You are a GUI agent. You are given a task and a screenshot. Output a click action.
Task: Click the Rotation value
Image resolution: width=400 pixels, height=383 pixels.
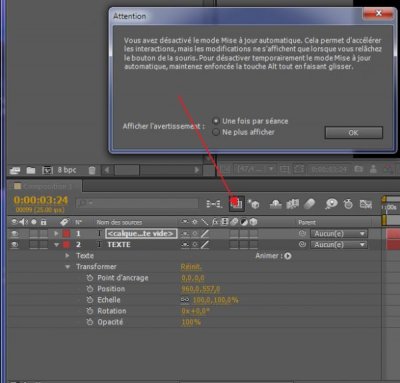[195, 311]
